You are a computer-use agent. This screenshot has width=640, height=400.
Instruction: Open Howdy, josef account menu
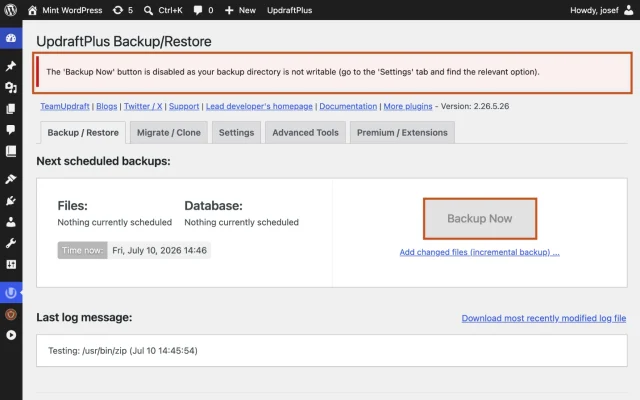click(x=594, y=10)
